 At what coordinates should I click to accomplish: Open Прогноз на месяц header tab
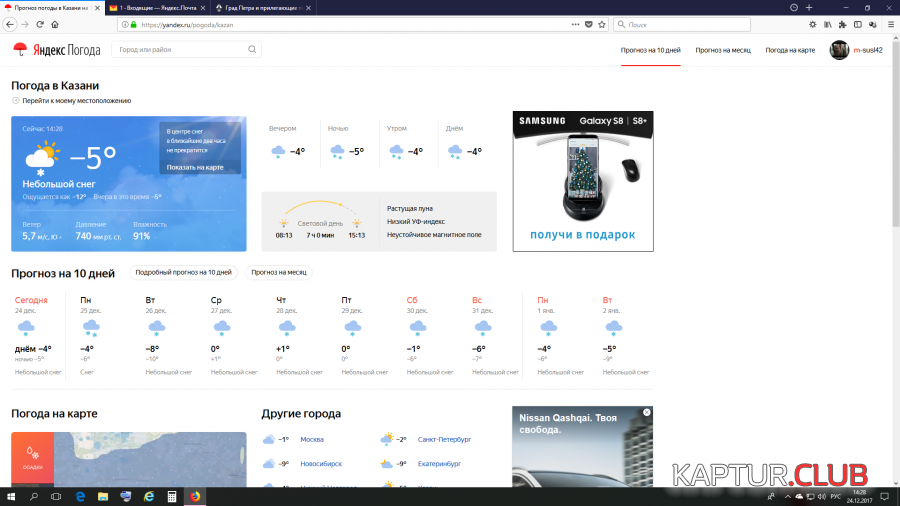coord(723,50)
